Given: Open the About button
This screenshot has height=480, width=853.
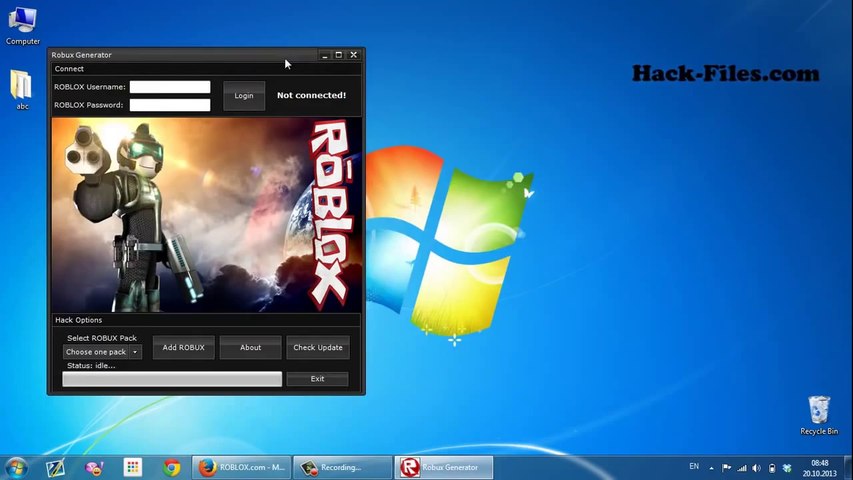Looking at the screenshot, I should (250, 347).
